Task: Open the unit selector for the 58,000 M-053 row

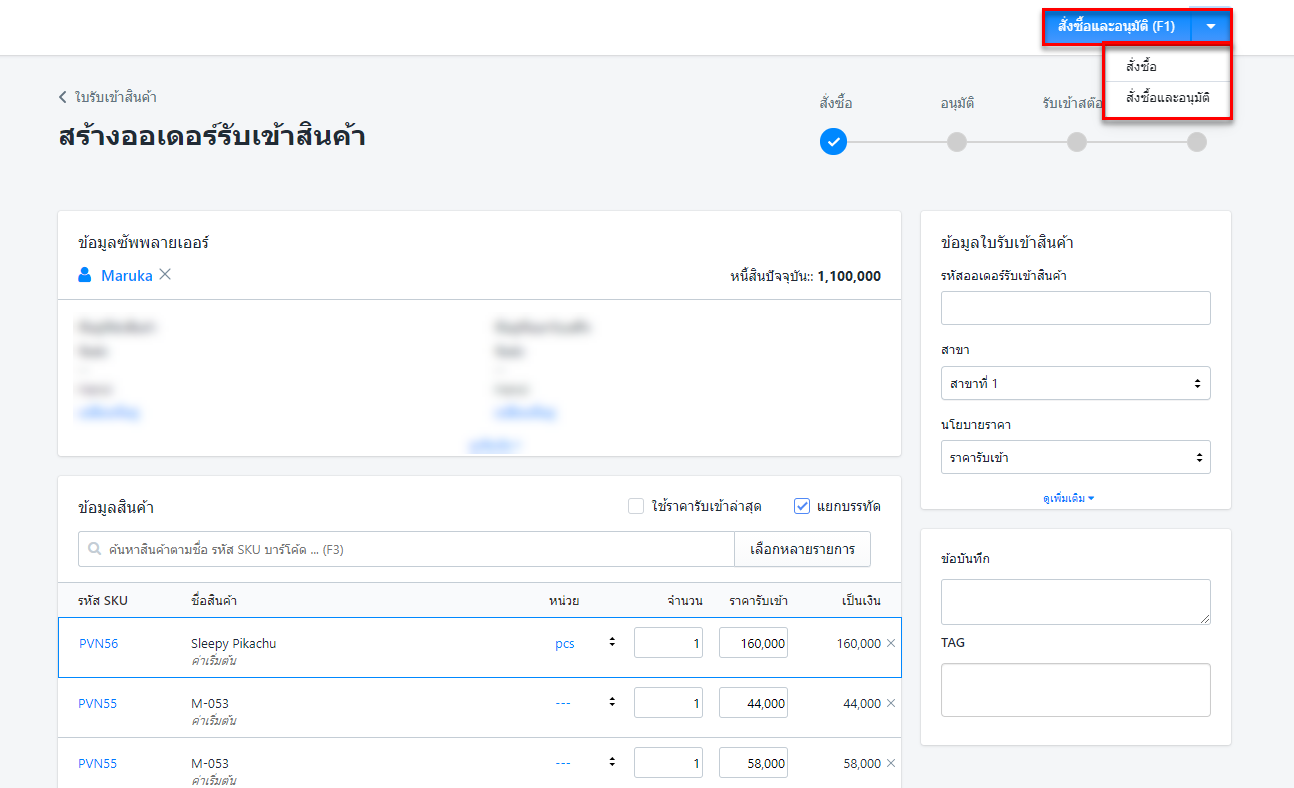Action: [x=612, y=763]
